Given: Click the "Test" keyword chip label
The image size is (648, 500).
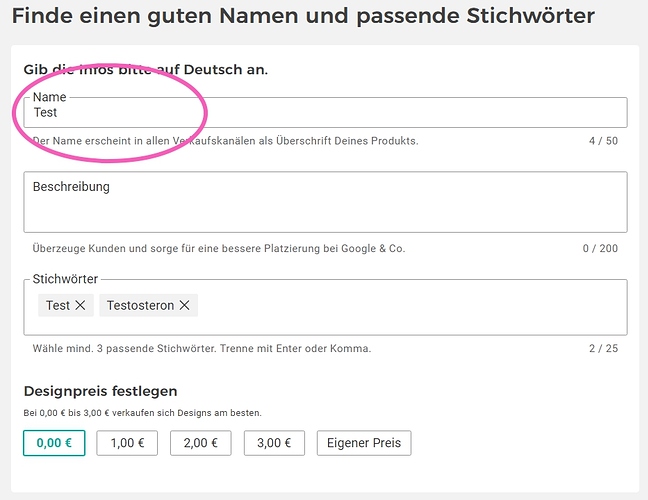Looking at the screenshot, I should click(58, 305).
